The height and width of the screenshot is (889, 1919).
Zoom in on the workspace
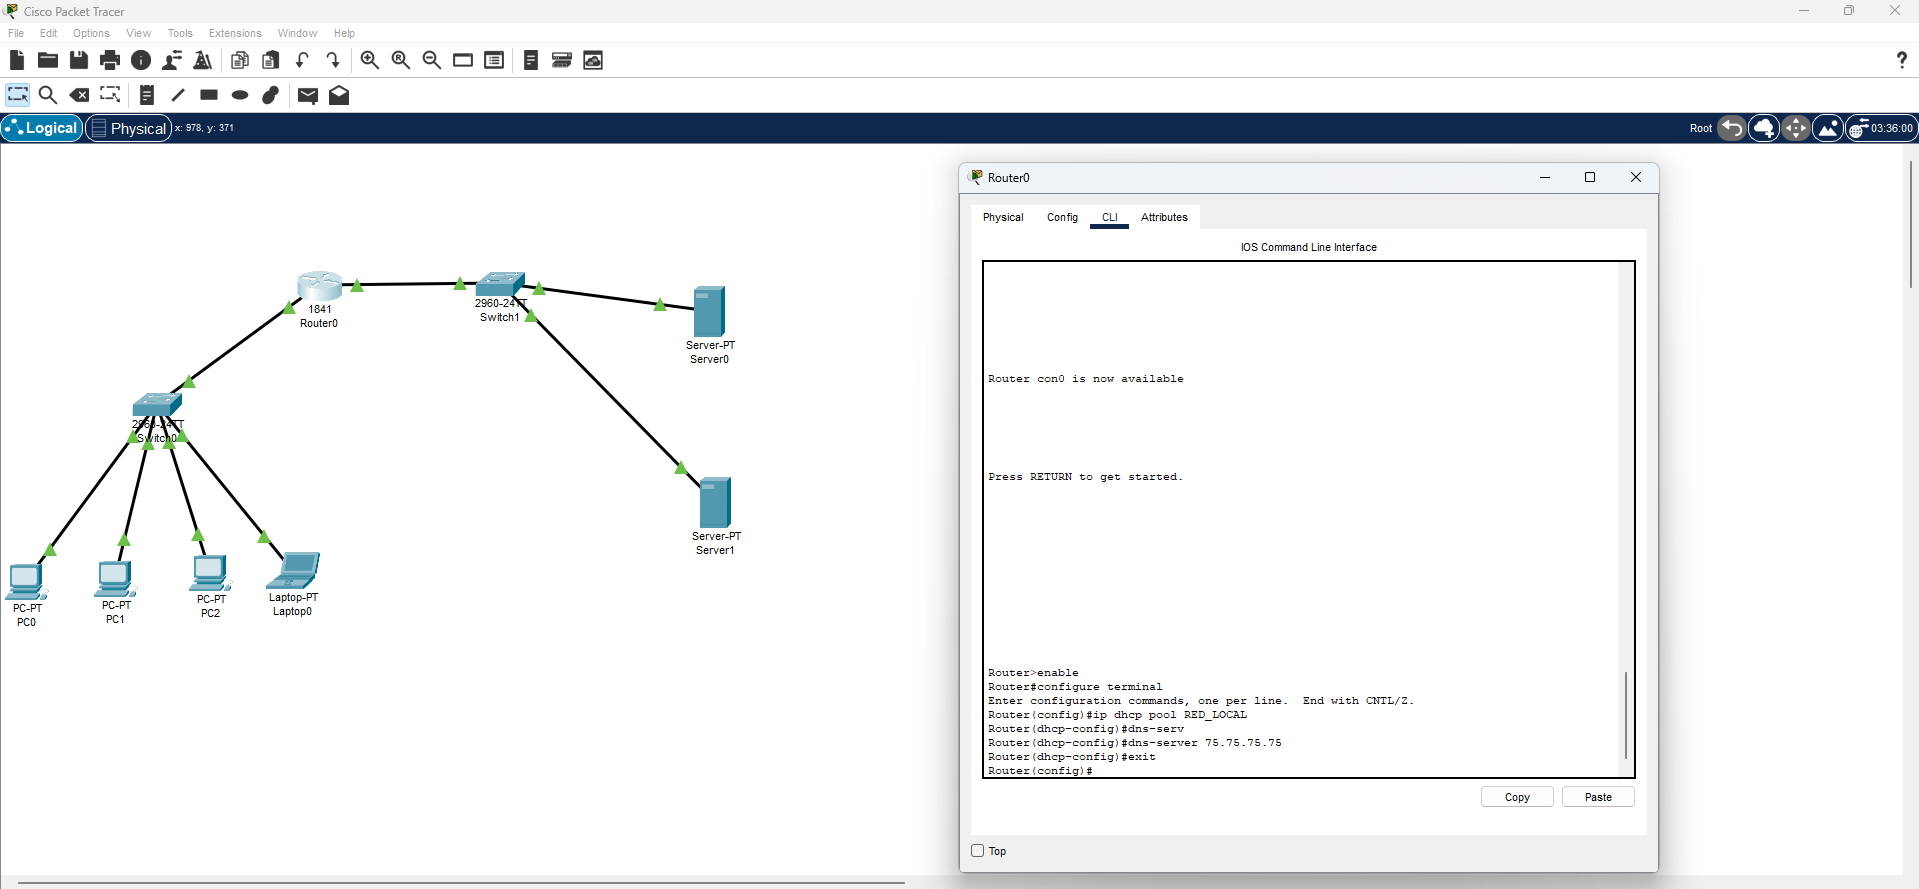[x=370, y=60]
